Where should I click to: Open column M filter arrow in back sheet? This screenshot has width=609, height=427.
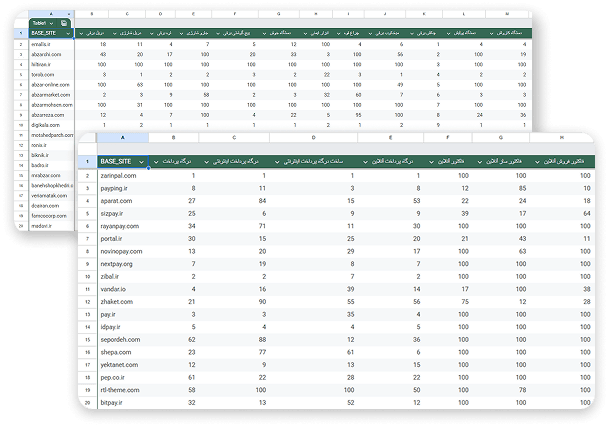tap(491, 34)
